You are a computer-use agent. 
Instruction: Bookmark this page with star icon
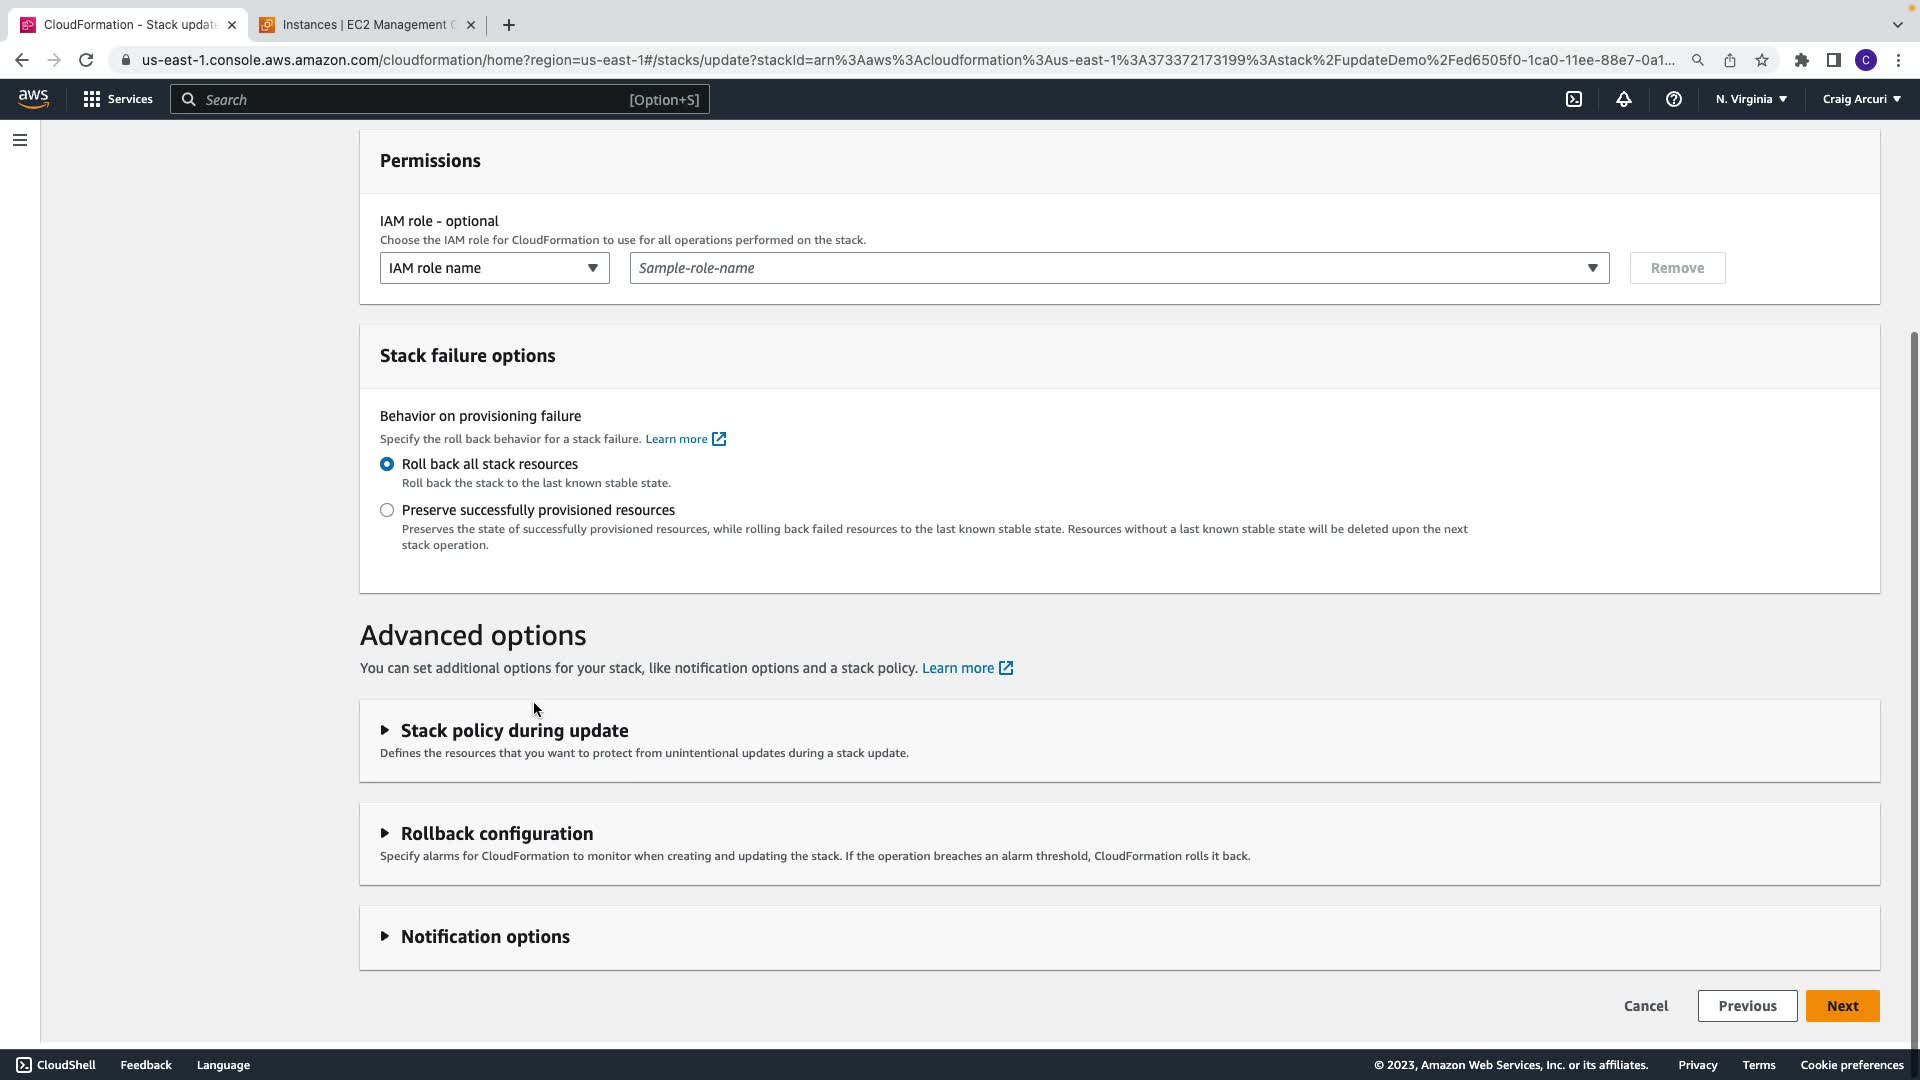[x=1761, y=60]
